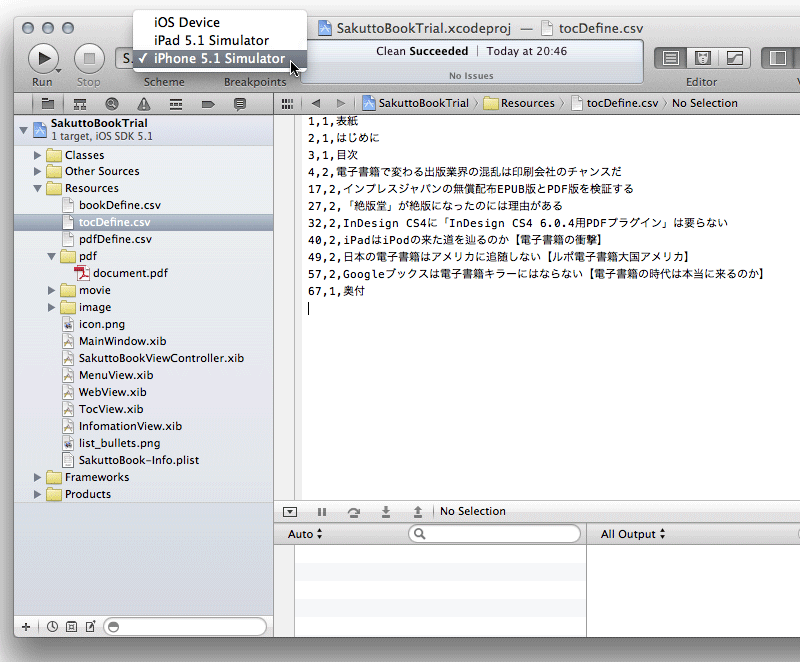
Task: Click the Step Out button
Action: point(418,512)
